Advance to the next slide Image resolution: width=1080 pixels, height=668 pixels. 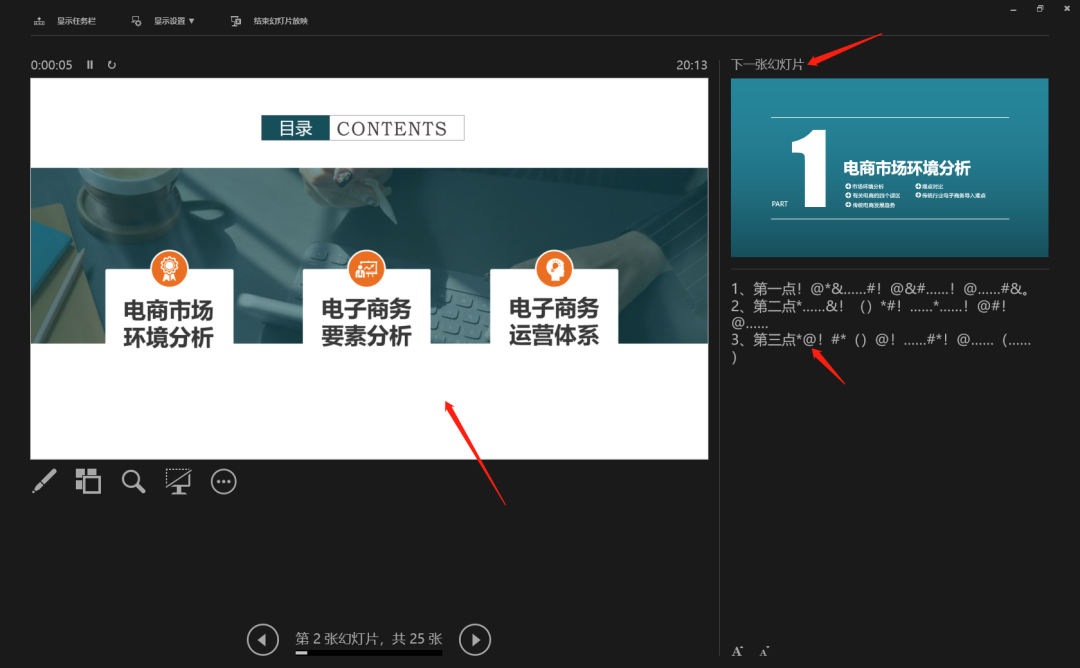(475, 639)
